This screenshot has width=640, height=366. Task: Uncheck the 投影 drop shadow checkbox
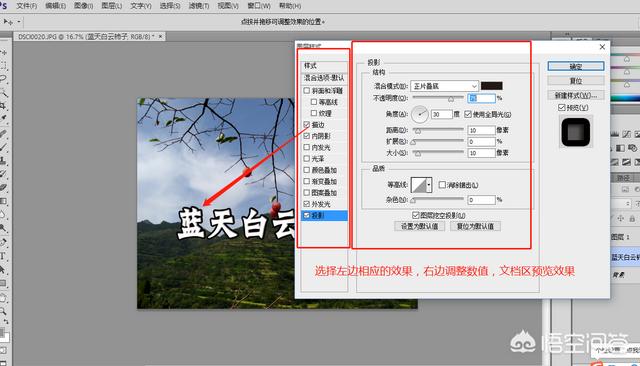pyautogui.click(x=307, y=215)
